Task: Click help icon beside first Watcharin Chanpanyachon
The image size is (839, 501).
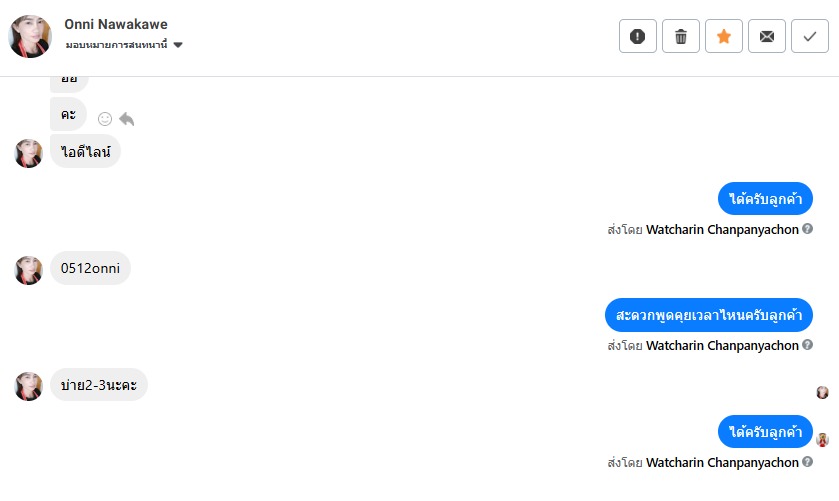Action: click(808, 229)
